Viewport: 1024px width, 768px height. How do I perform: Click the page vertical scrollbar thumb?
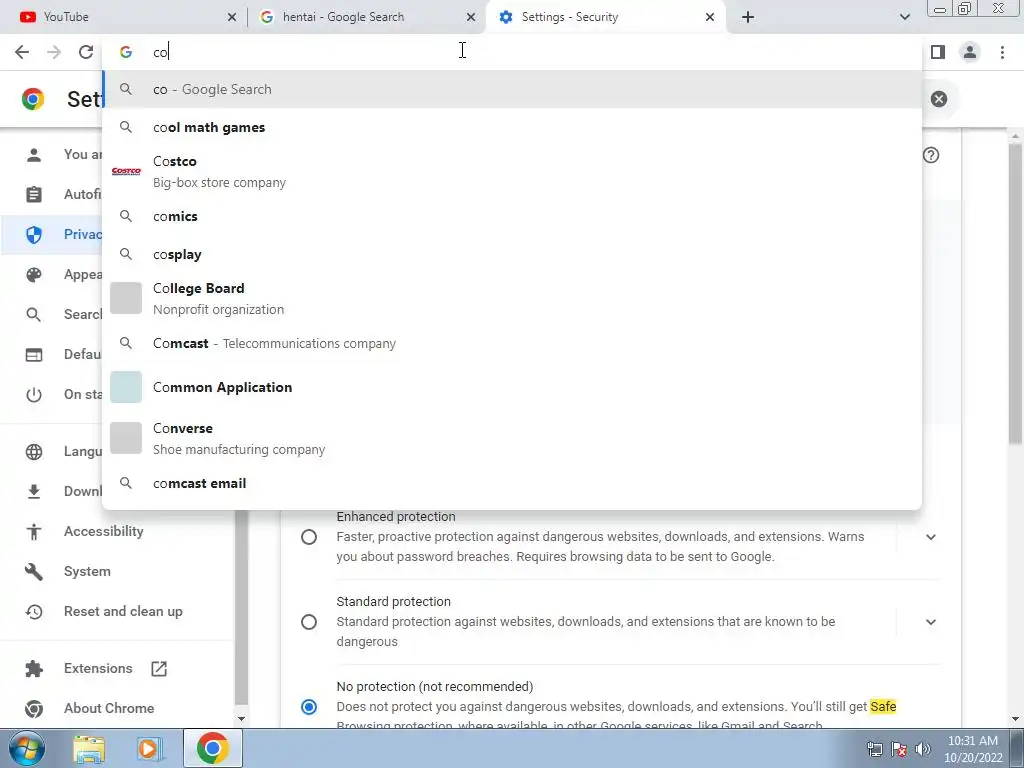click(1014, 294)
